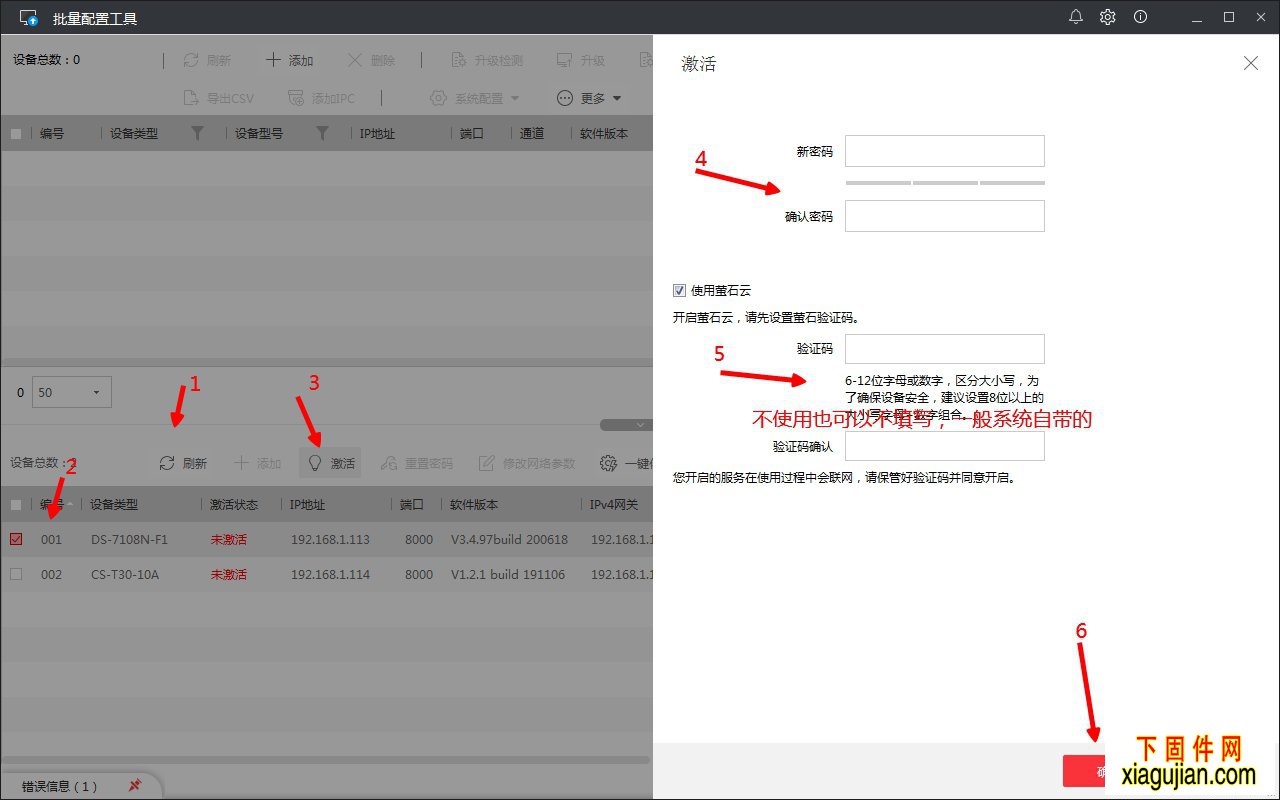Click 未激活 status of device 001
The image size is (1280, 800).
point(228,540)
